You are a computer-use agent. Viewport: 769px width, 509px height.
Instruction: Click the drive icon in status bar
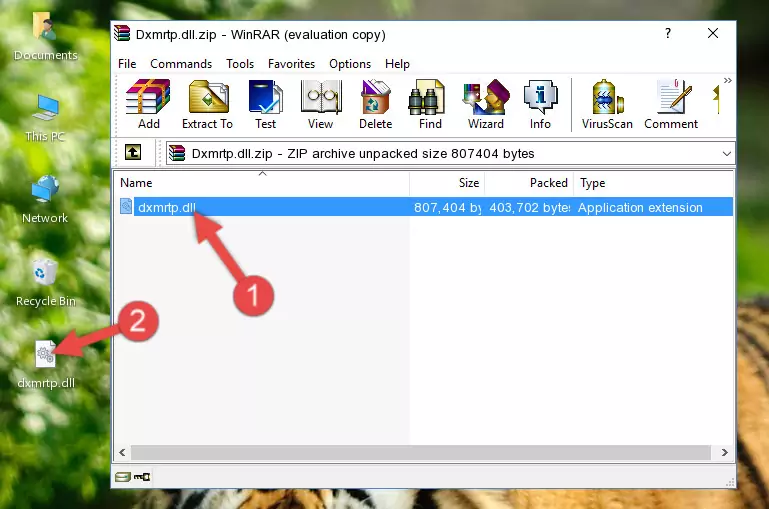(123, 477)
